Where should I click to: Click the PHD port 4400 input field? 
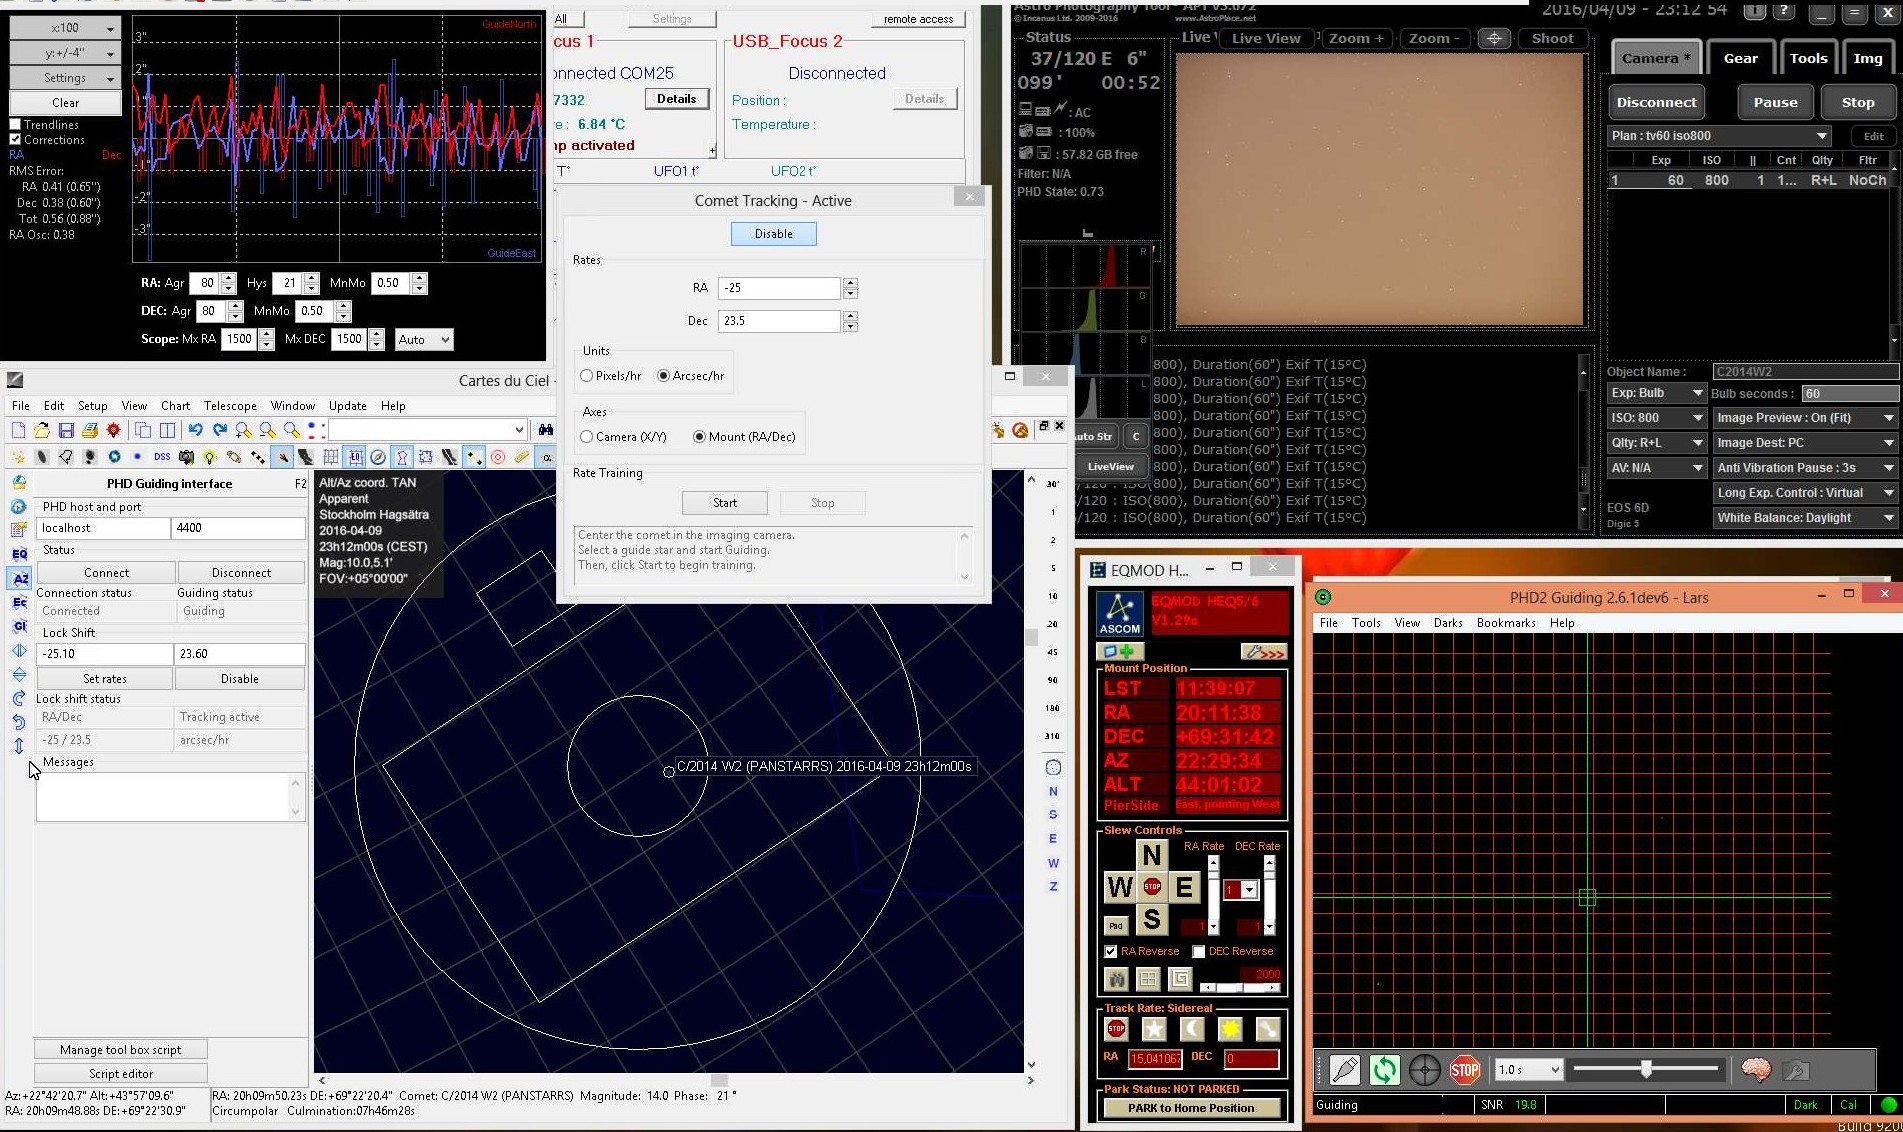238,528
